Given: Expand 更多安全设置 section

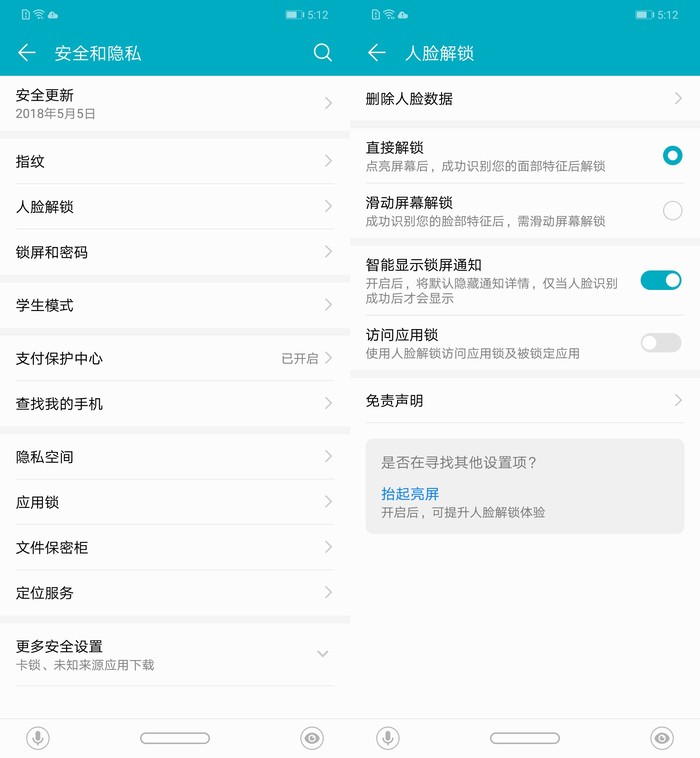Looking at the screenshot, I should 322,654.
